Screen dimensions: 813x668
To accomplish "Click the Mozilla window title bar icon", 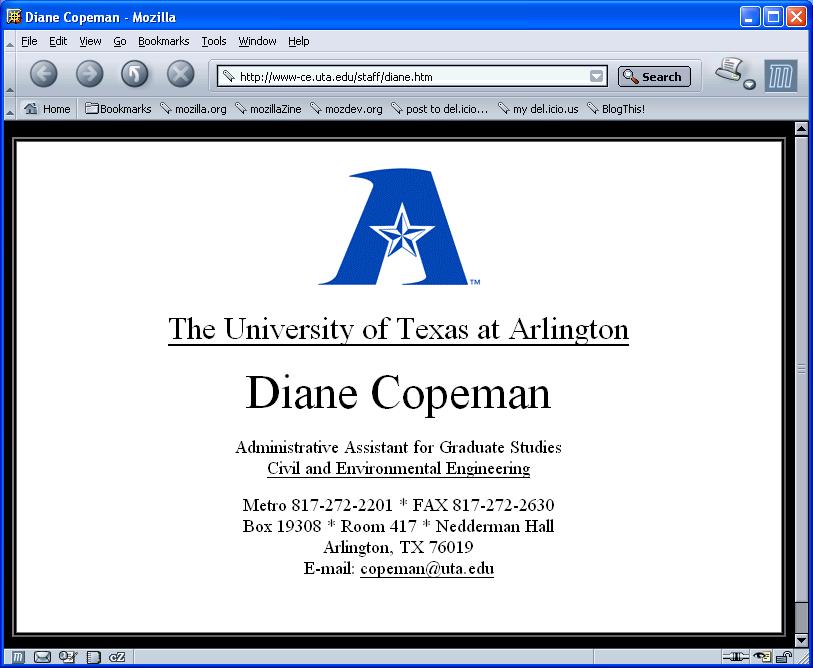I will [13, 17].
